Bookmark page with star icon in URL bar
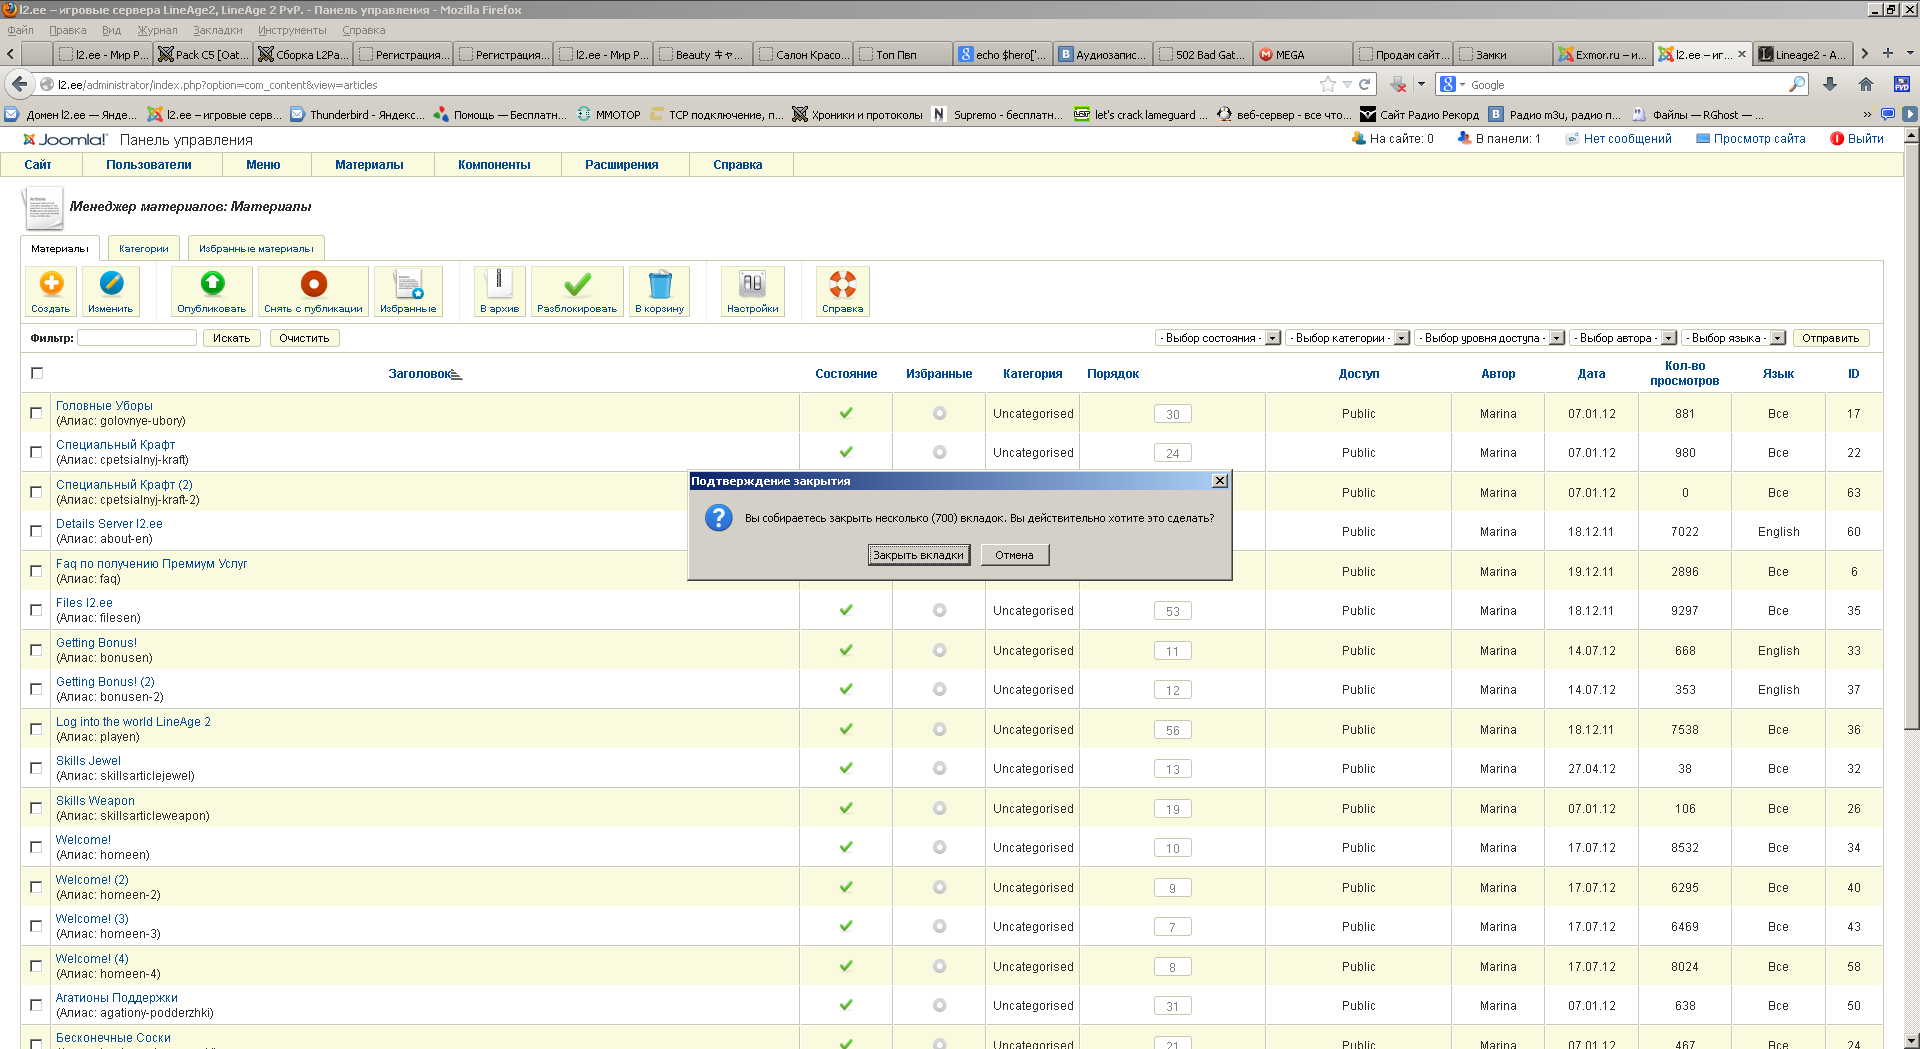Screen dimensions: 1920x1049 point(1328,84)
